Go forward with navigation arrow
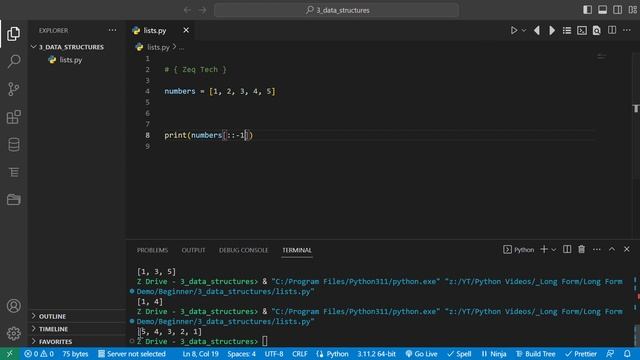 point(202,10)
